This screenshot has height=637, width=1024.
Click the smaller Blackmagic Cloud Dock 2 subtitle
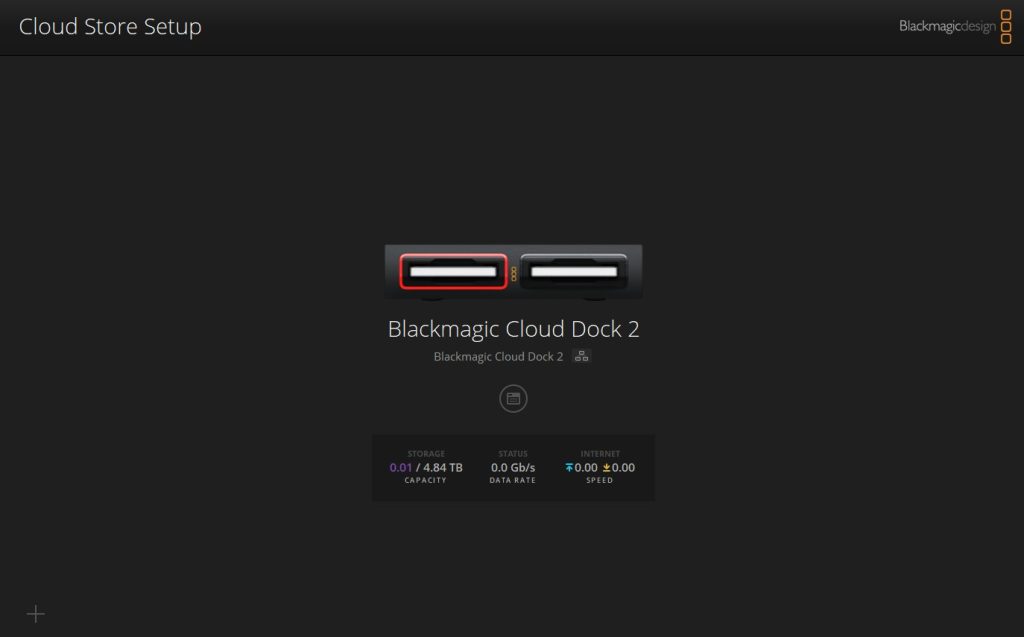pos(498,356)
